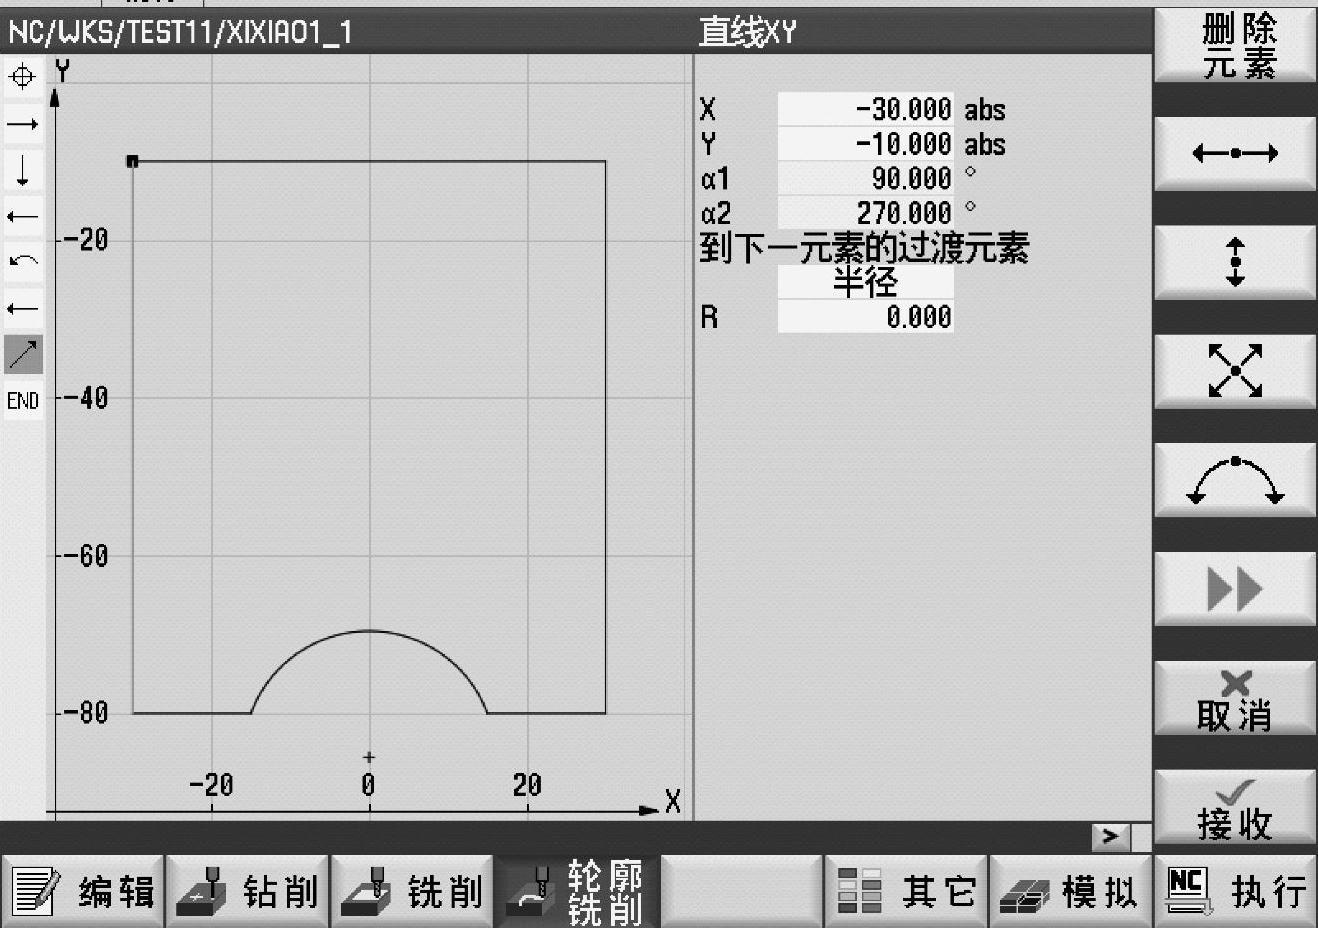Click the END contour marker
Screen dimensions: 1318x928
[22, 401]
